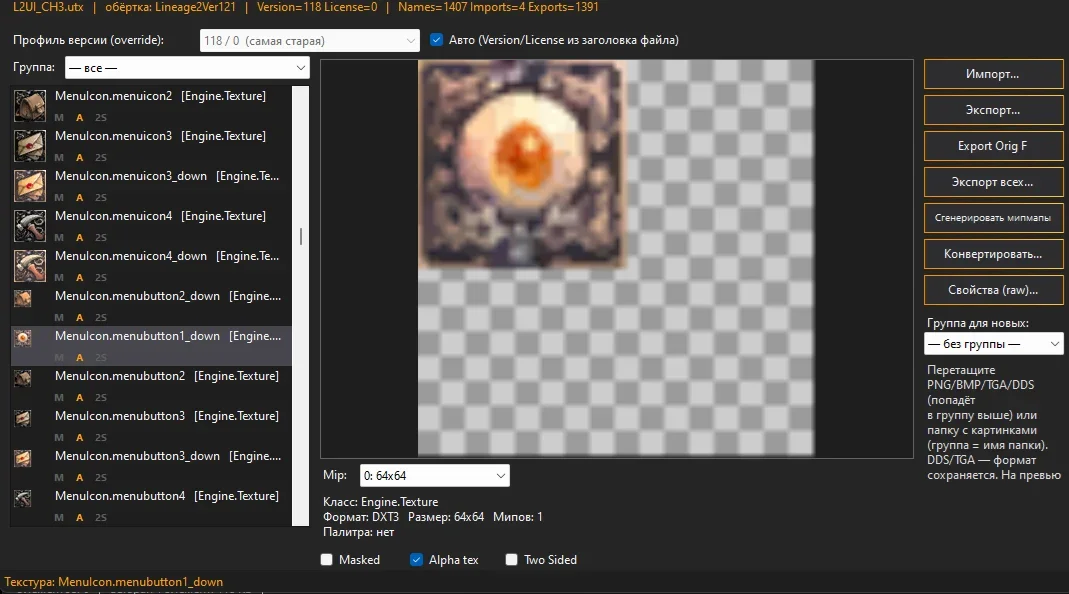
Task: Click the small MenuIcon.menubutton2_down icon
Action: coord(22,299)
